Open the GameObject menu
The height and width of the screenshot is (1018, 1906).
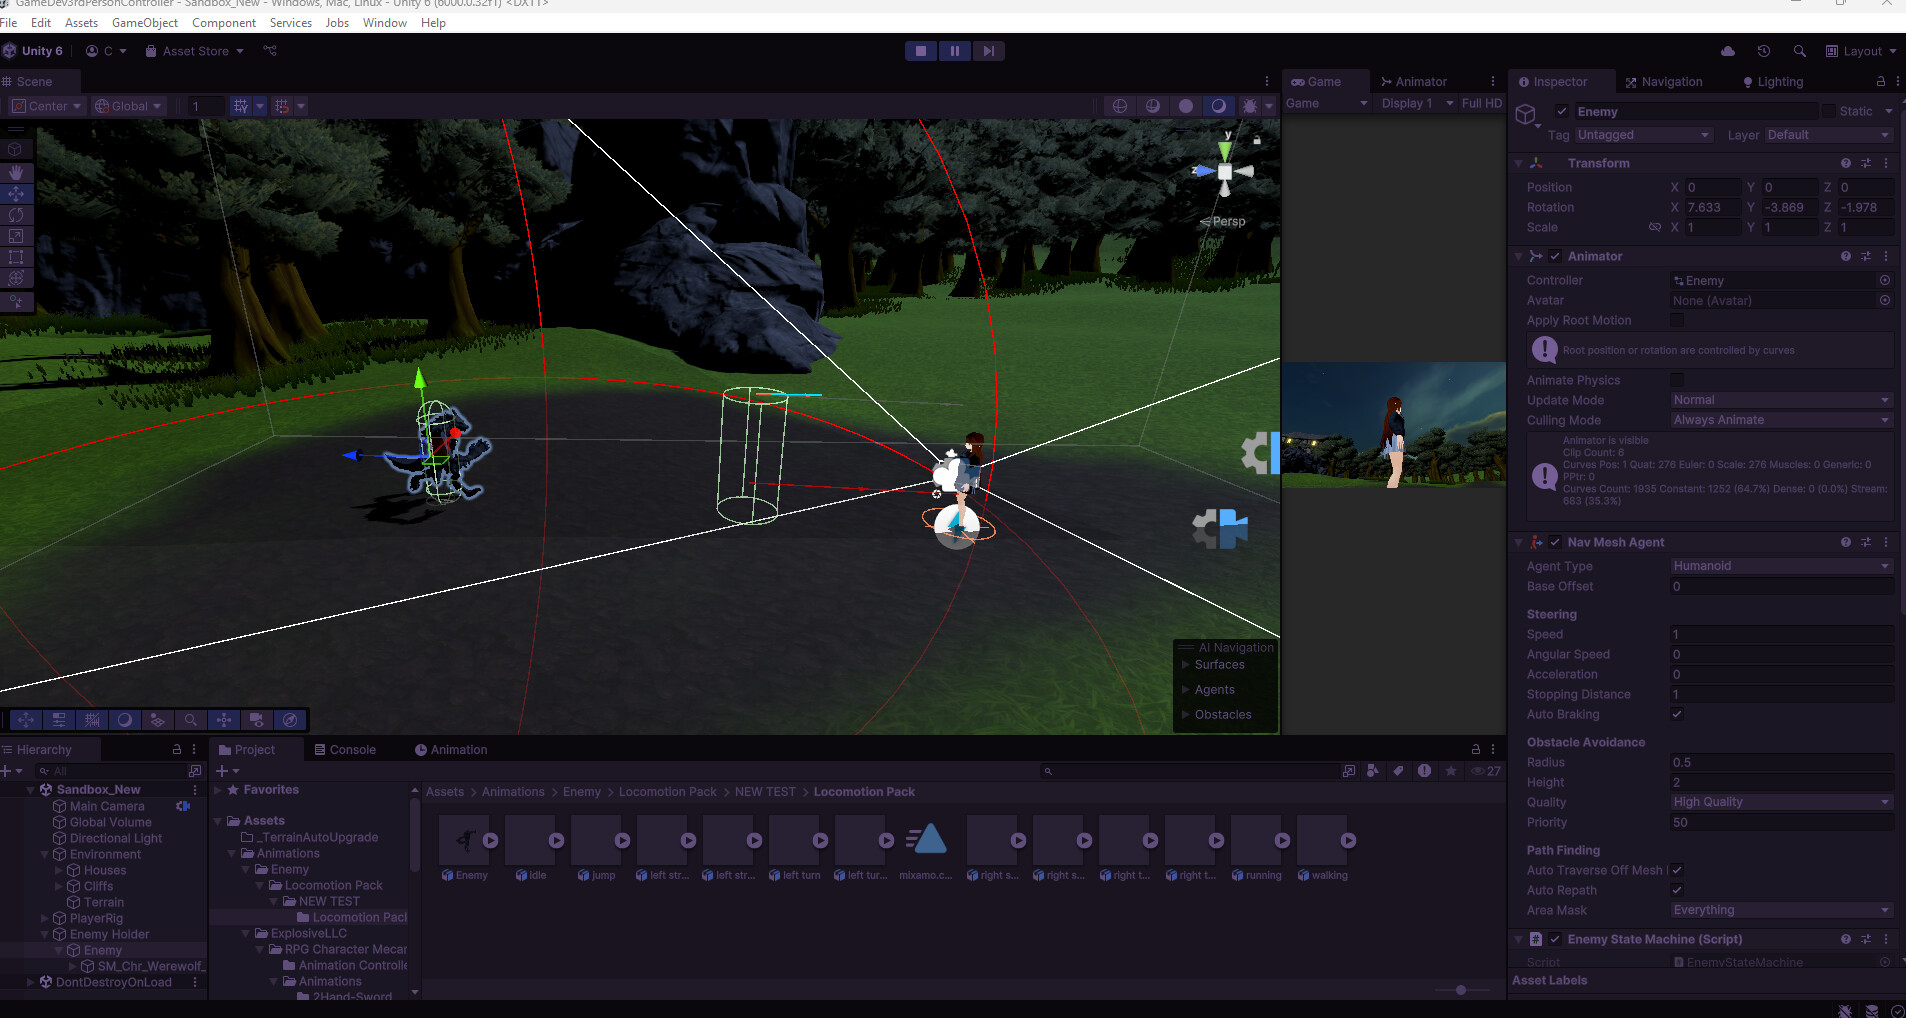145,22
